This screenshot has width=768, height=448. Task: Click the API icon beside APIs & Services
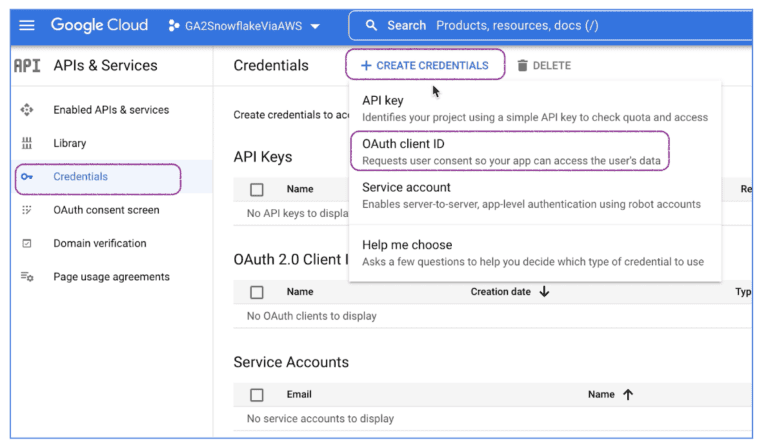[x=27, y=65]
